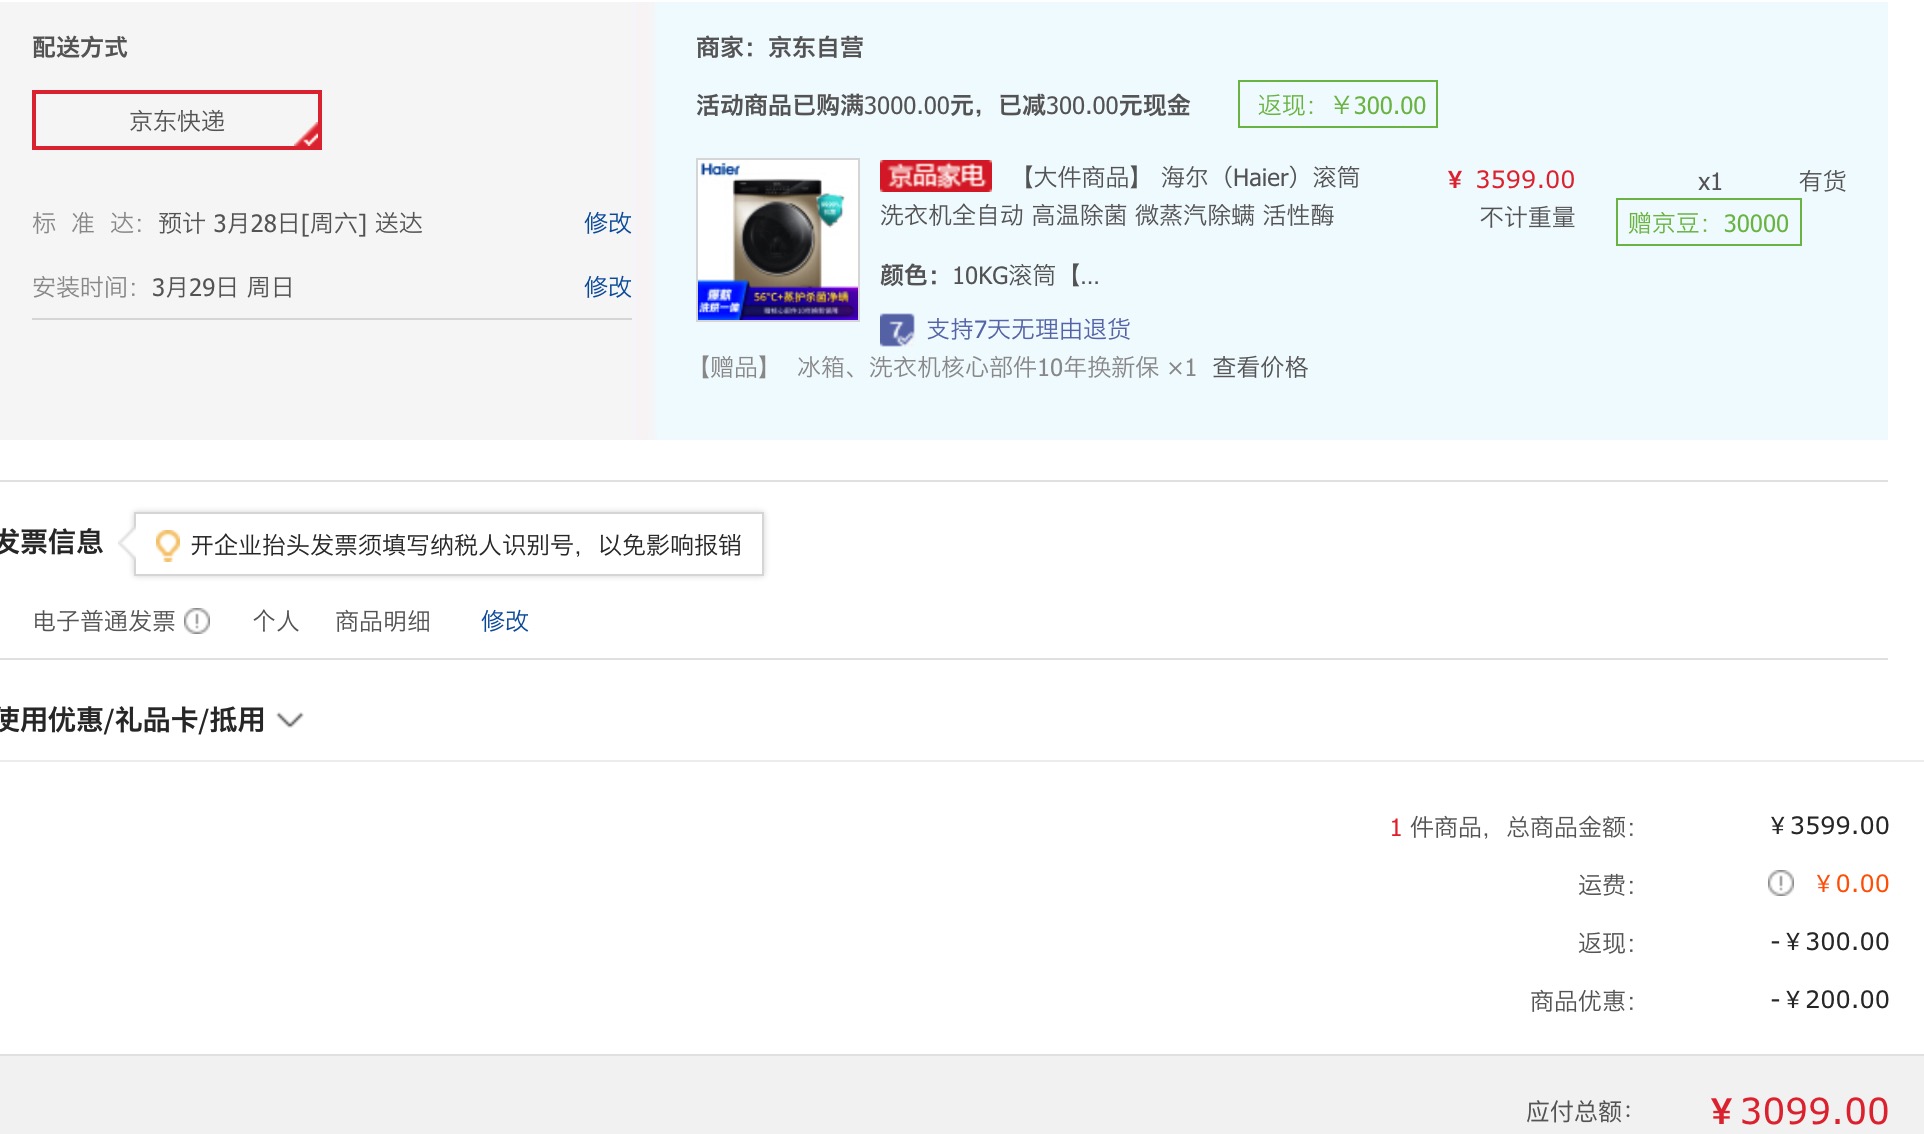Open the Haier washing machine thumbnail

click(x=777, y=239)
